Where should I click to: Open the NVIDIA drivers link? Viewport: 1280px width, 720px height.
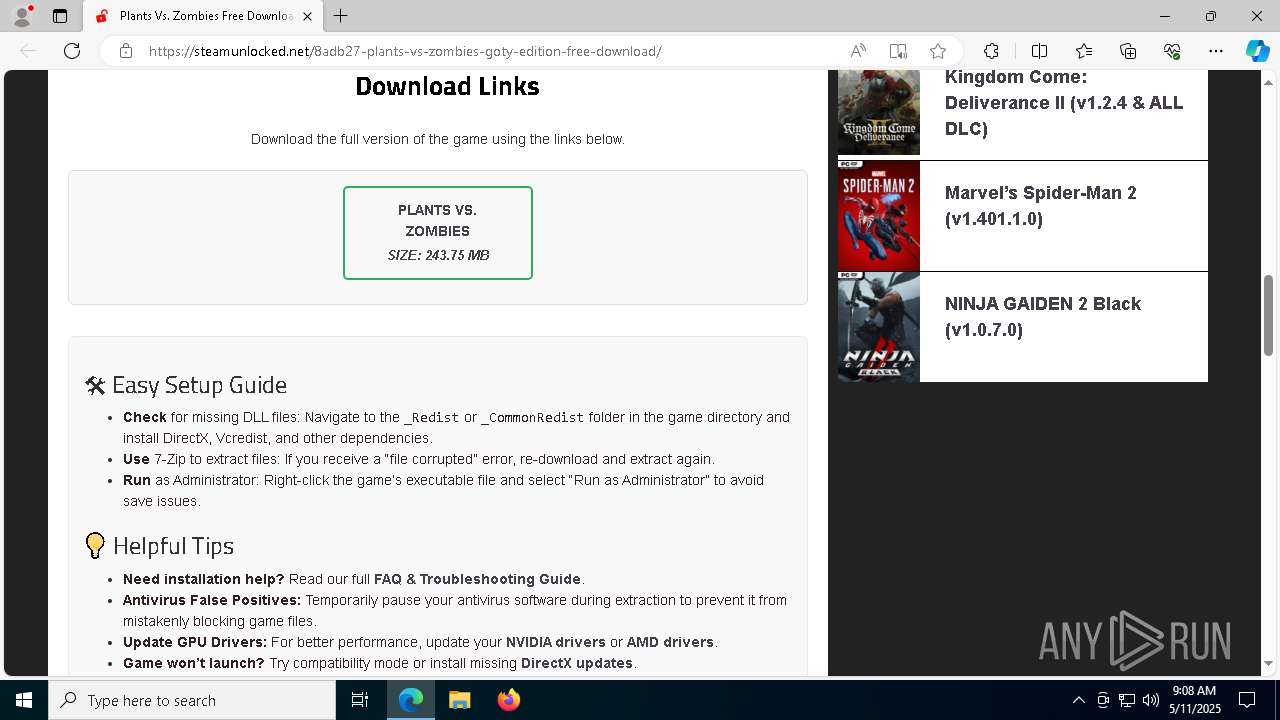pos(556,642)
